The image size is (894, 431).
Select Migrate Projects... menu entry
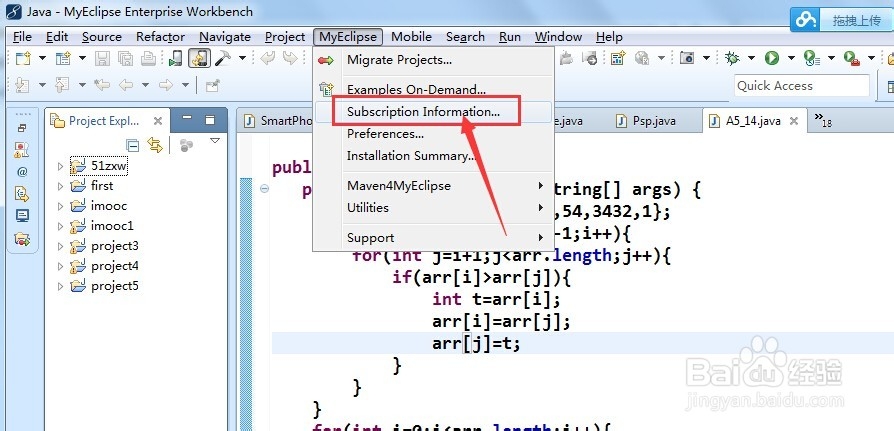434,60
